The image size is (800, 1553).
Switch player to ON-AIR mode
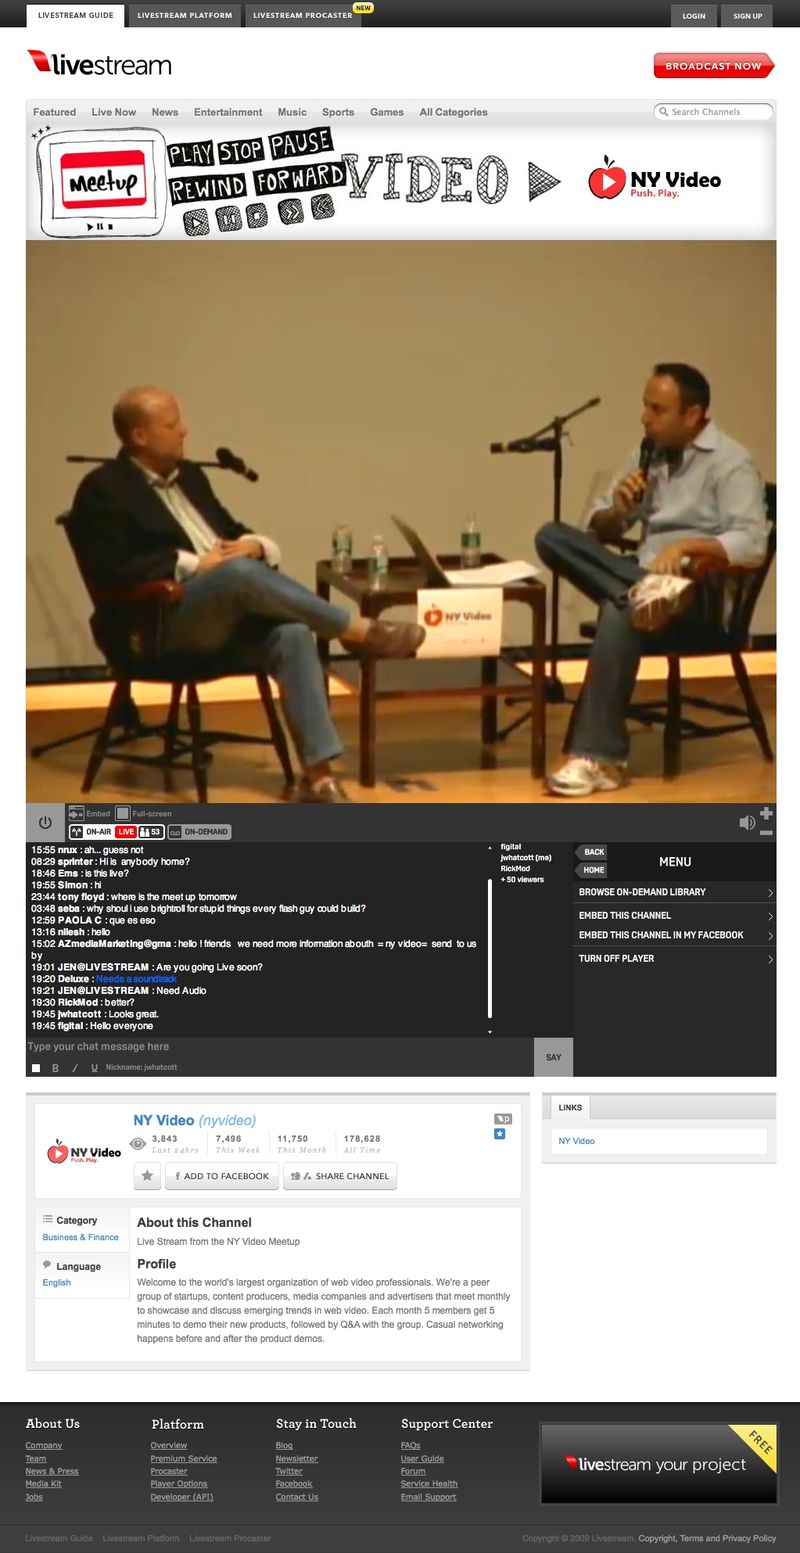pos(91,832)
